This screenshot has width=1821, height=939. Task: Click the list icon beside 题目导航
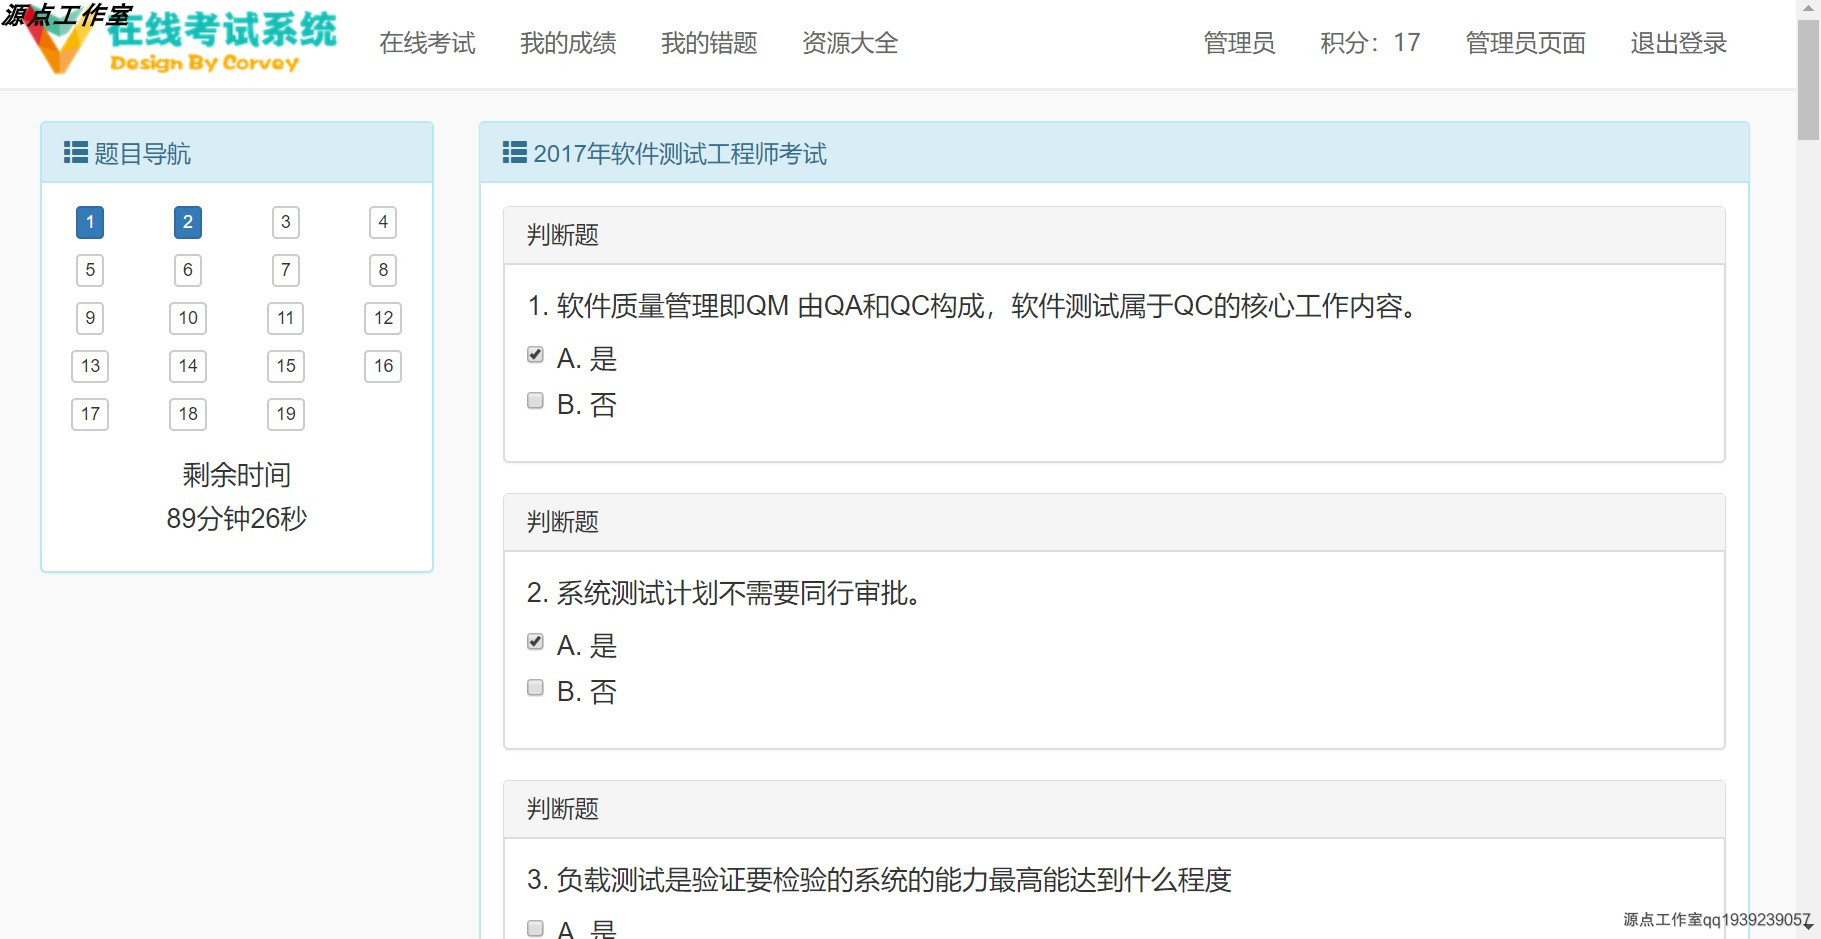75,153
